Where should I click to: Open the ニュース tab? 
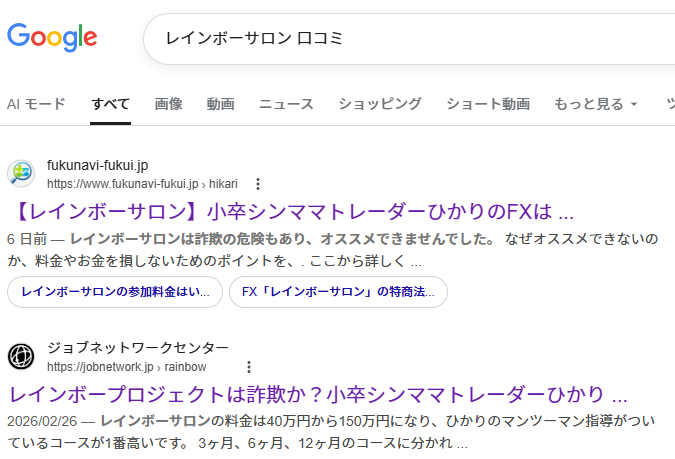pos(286,104)
